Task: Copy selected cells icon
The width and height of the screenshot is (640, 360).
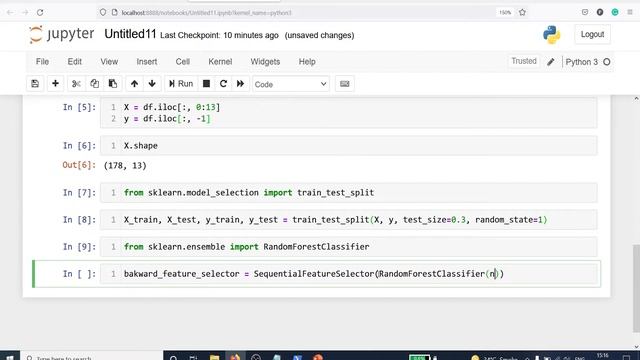Action: (94, 84)
